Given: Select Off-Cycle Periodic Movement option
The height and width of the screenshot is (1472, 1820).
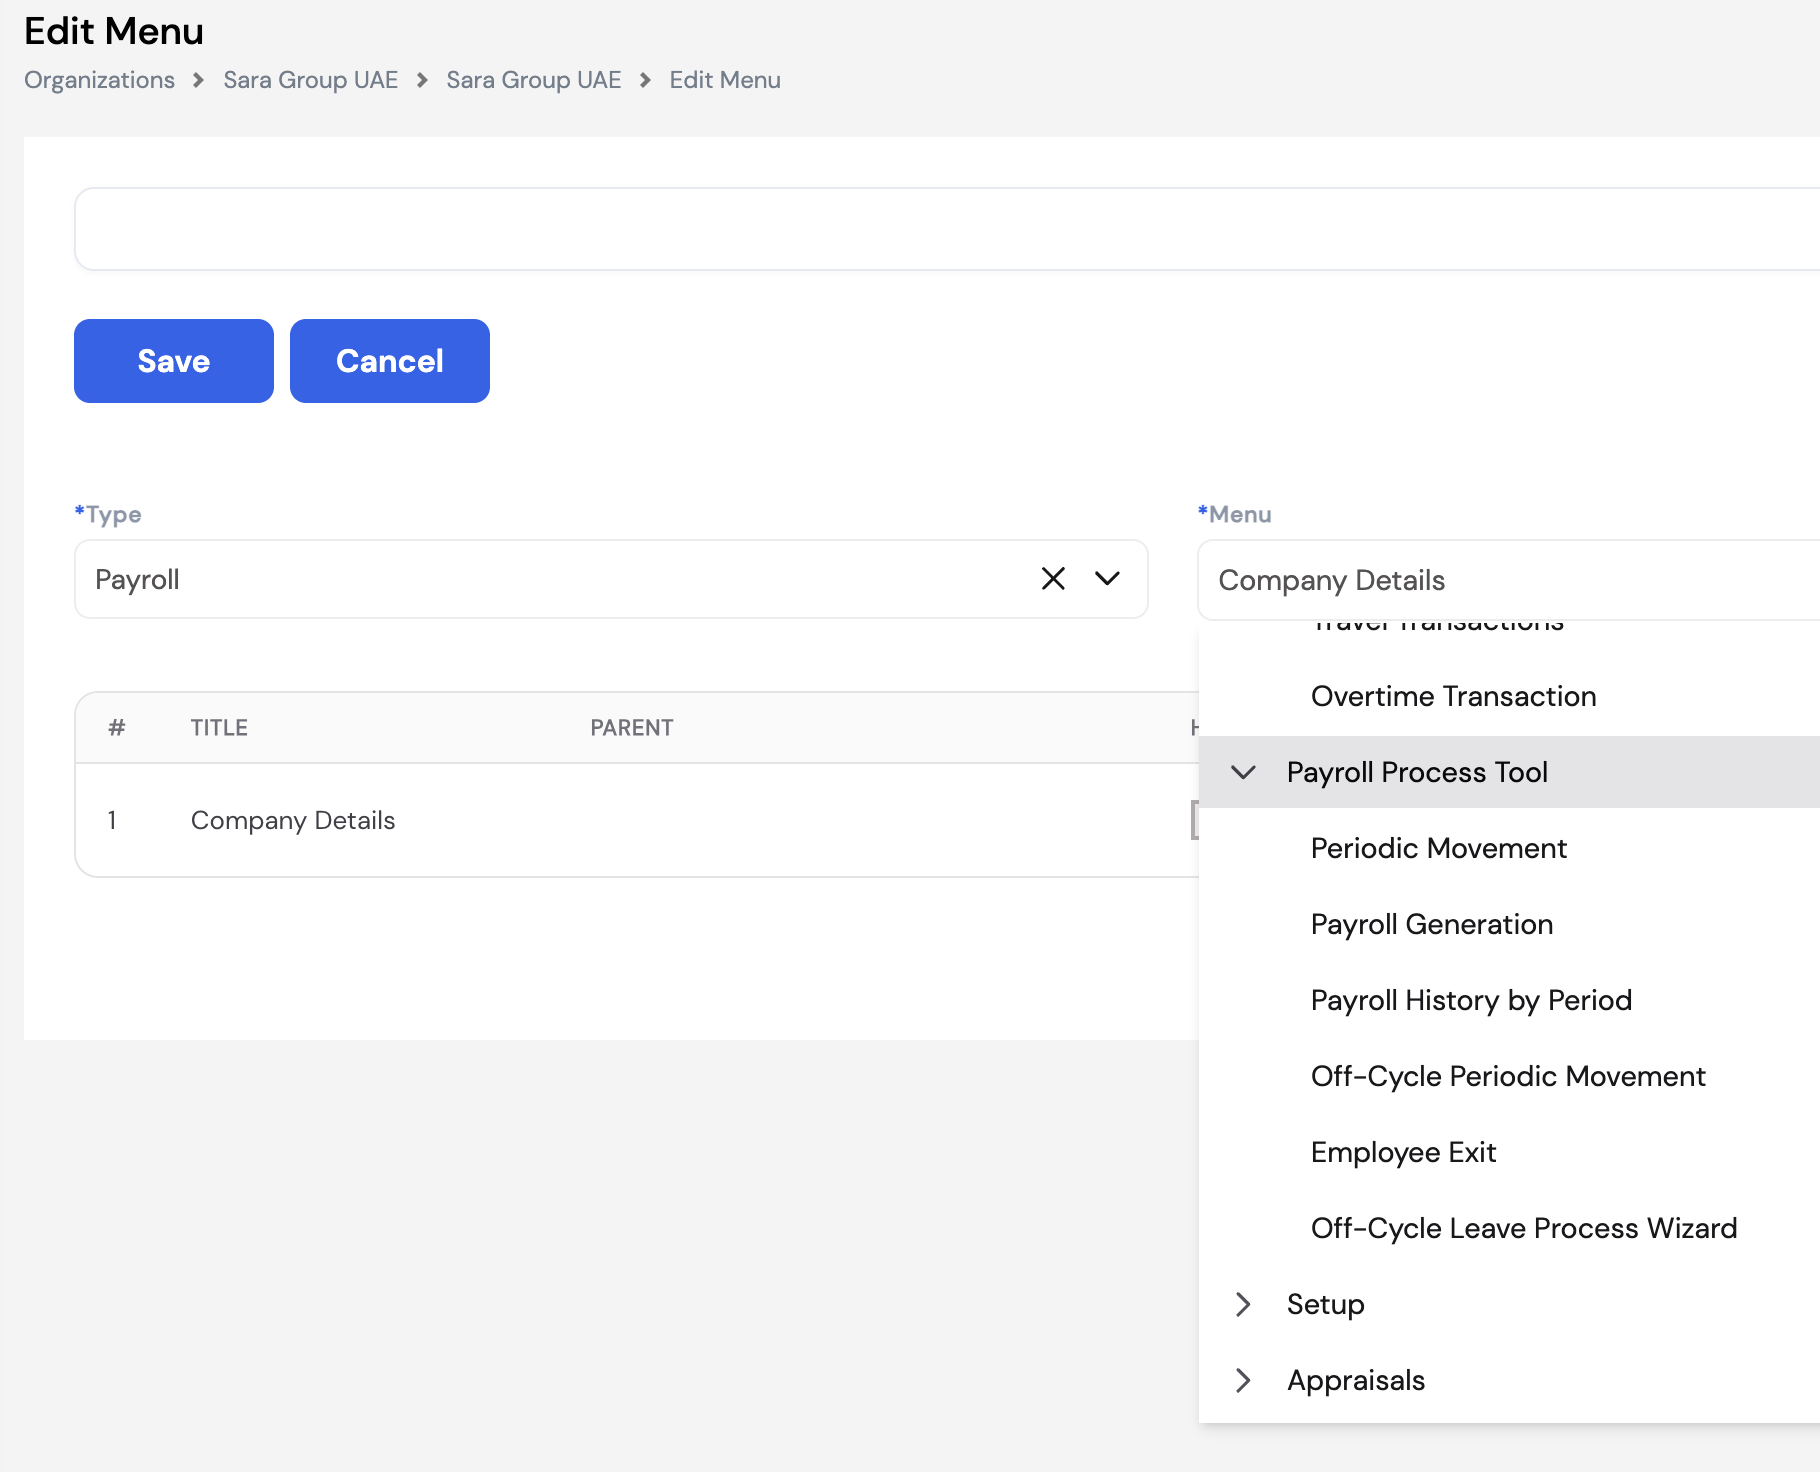Looking at the screenshot, I should 1509,1076.
